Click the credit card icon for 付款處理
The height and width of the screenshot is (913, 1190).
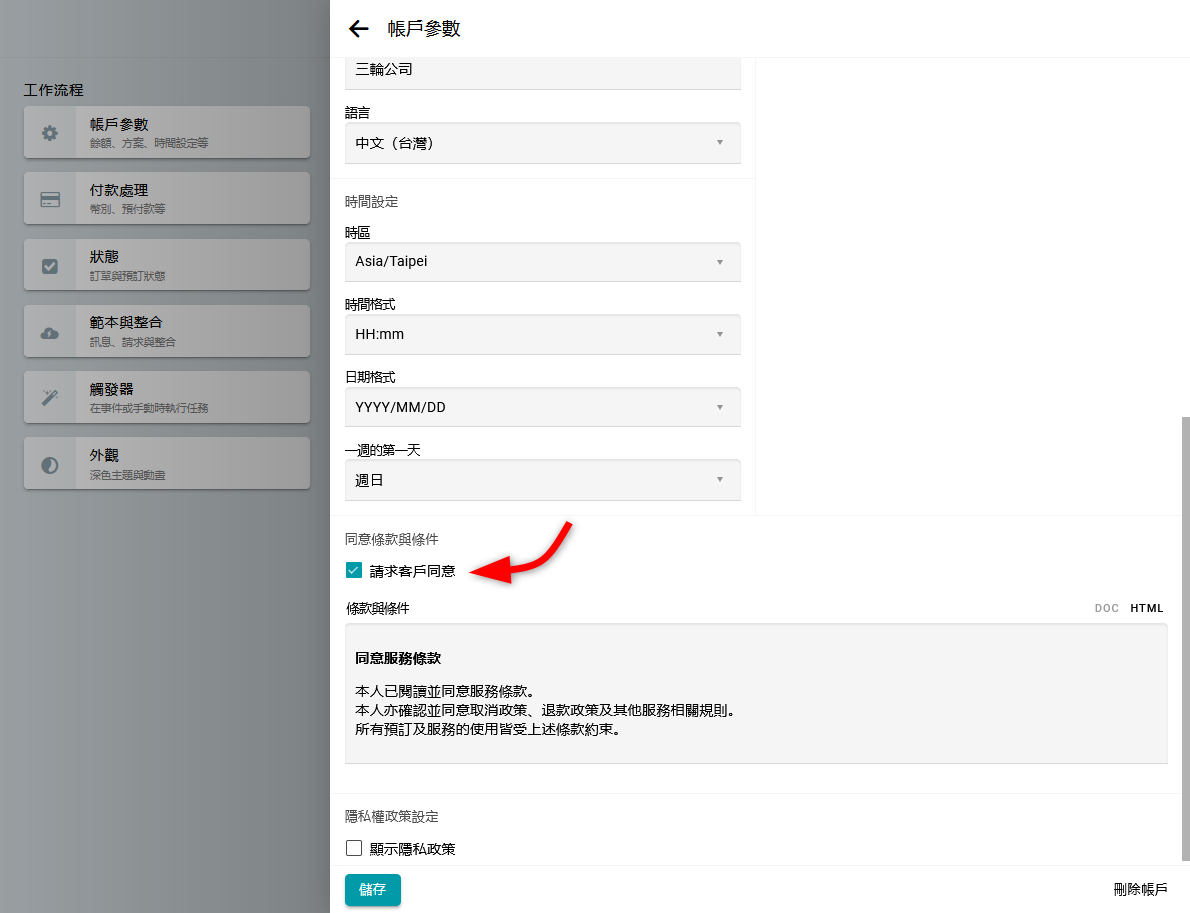(x=50, y=199)
